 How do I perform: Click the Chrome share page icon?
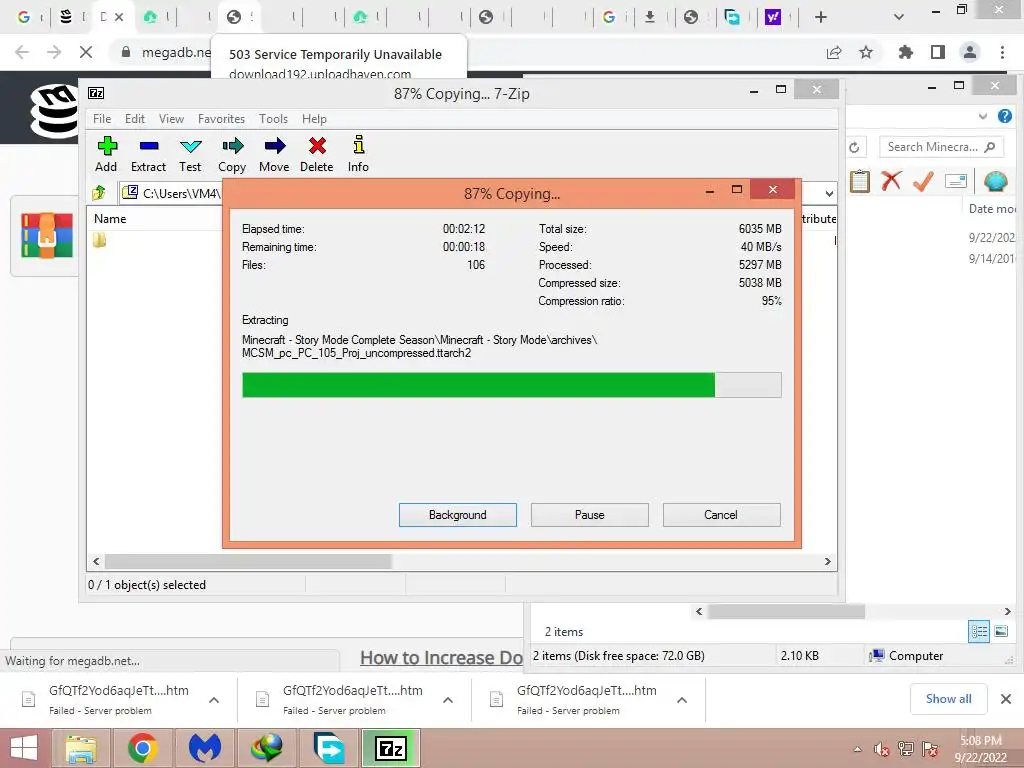click(834, 52)
